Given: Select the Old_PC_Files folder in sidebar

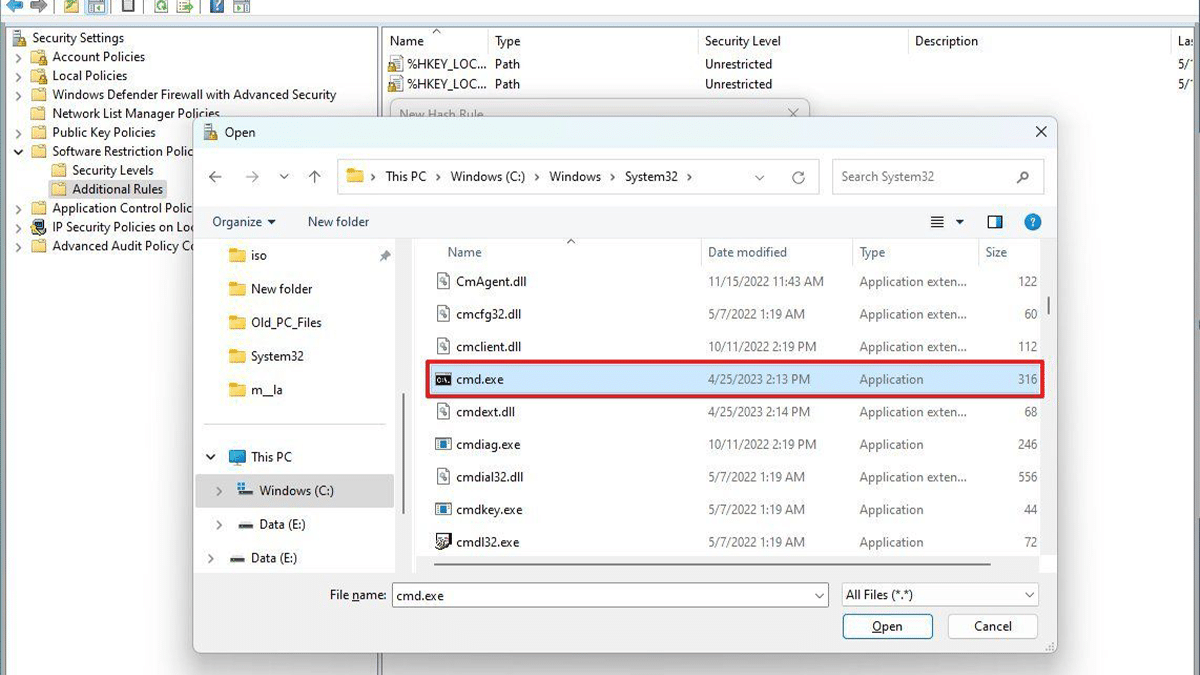Looking at the screenshot, I should (x=286, y=323).
